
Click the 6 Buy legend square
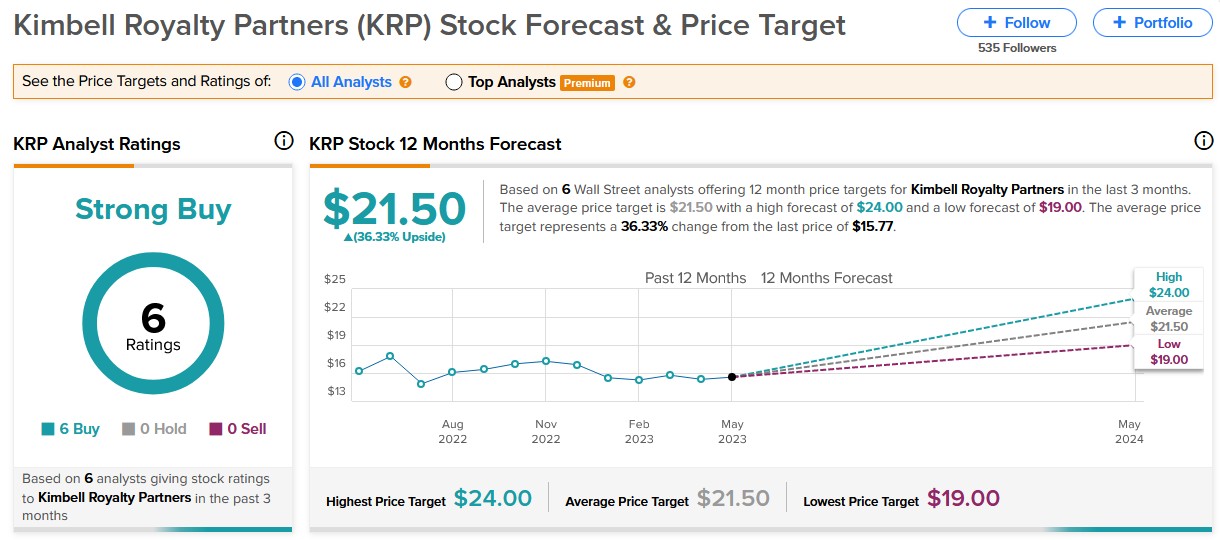point(47,429)
